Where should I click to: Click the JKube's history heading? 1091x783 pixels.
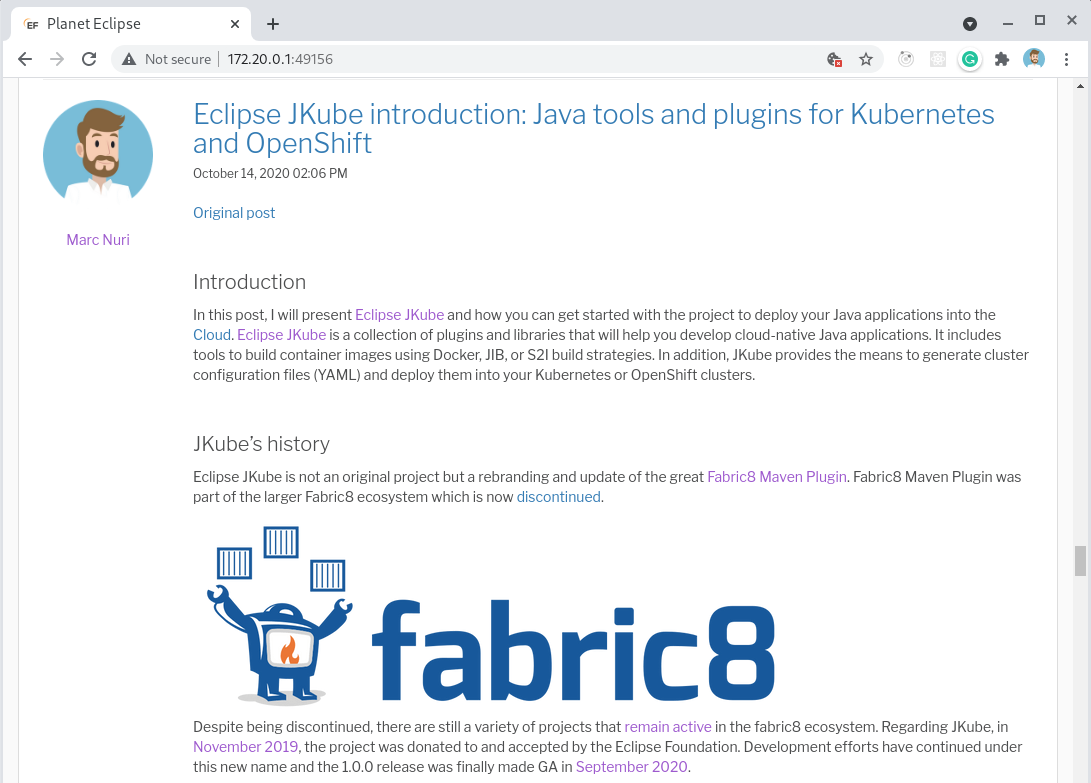[x=261, y=444]
